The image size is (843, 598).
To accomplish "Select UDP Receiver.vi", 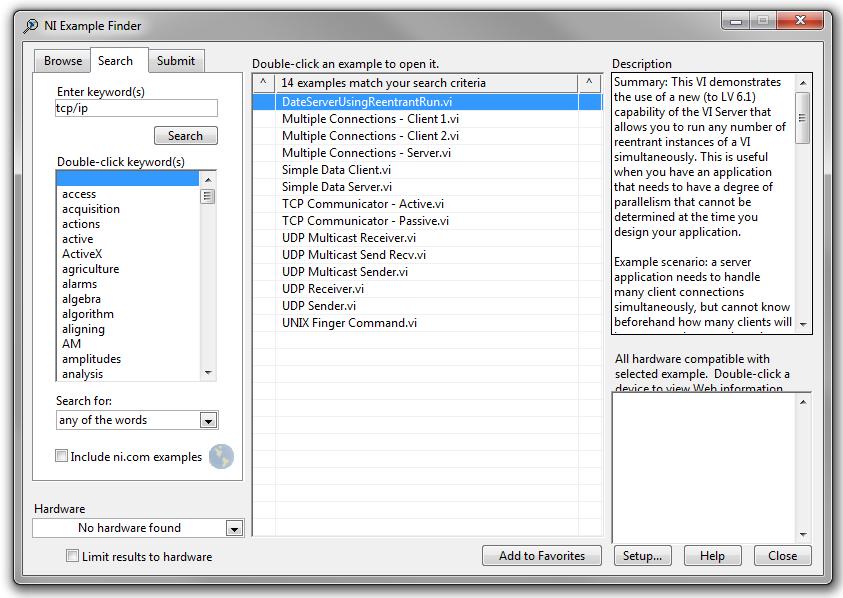I will coord(427,289).
